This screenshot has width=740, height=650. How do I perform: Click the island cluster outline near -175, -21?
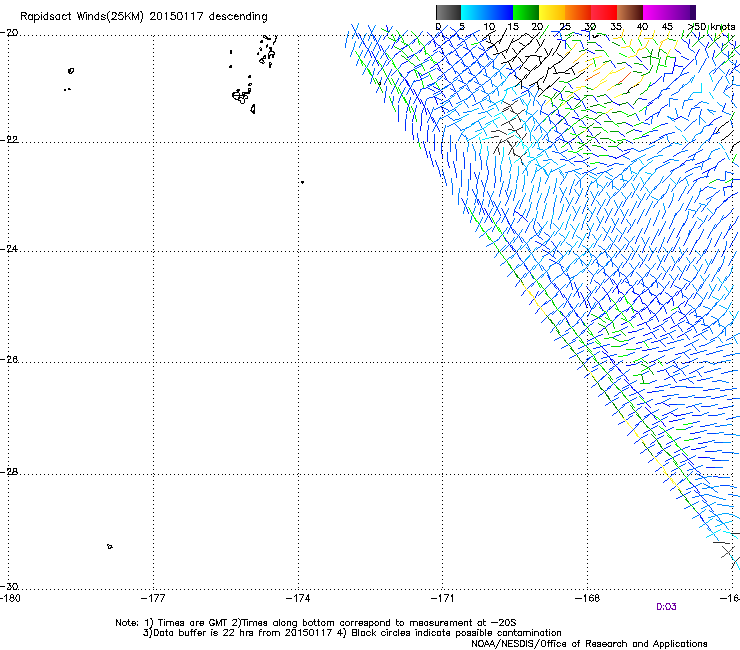point(244,95)
